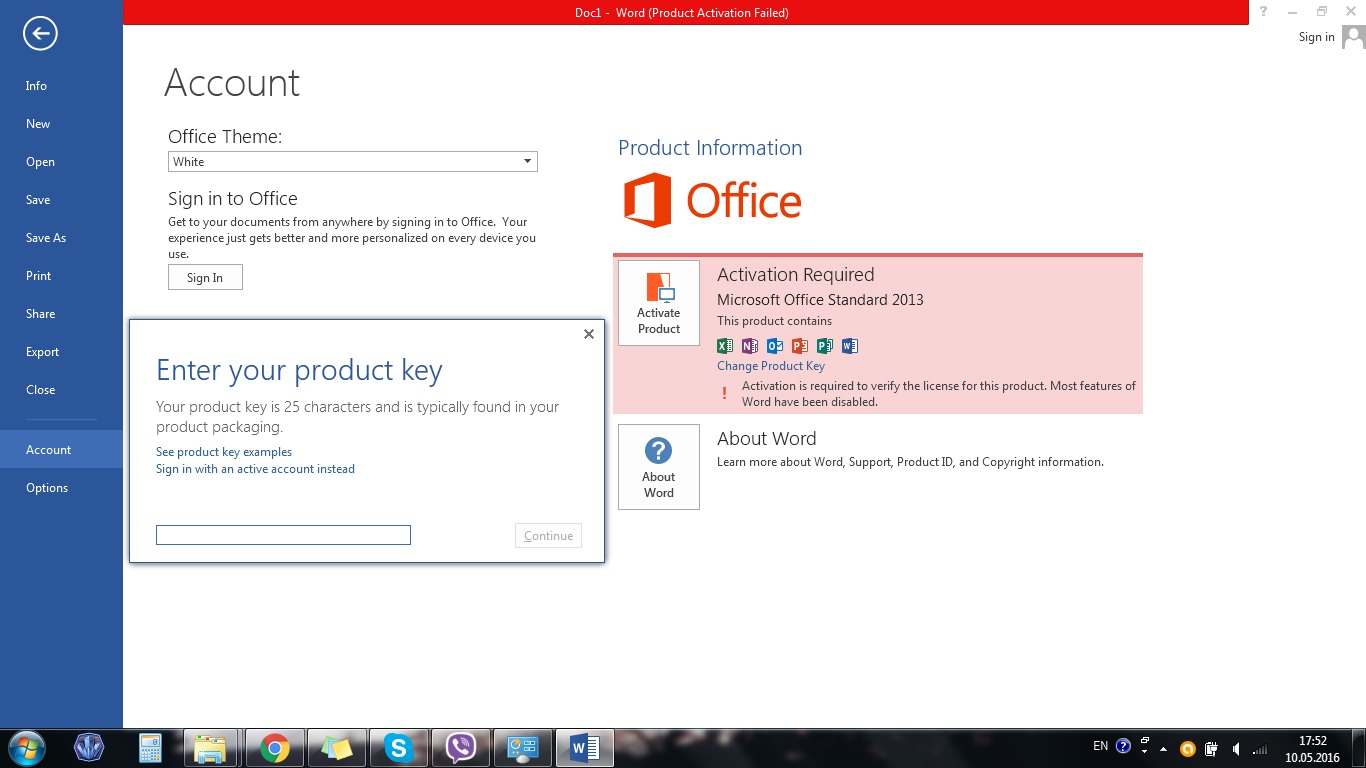
Task: Click the Sign In button
Action: 205,278
